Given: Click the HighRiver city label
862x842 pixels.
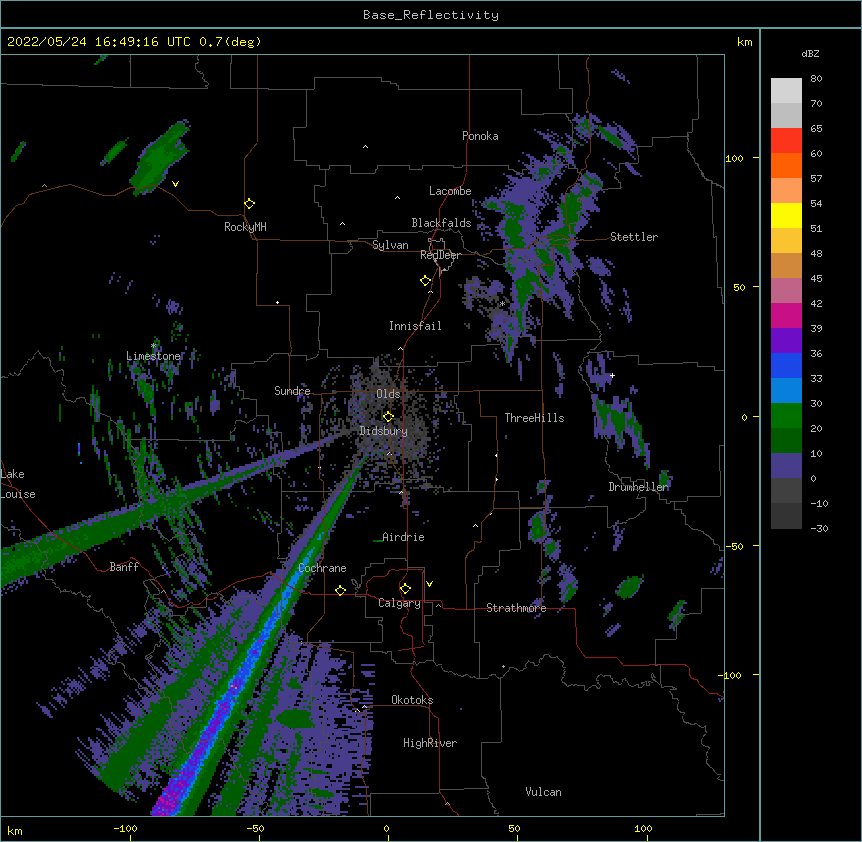Looking at the screenshot, I should 430,743.
